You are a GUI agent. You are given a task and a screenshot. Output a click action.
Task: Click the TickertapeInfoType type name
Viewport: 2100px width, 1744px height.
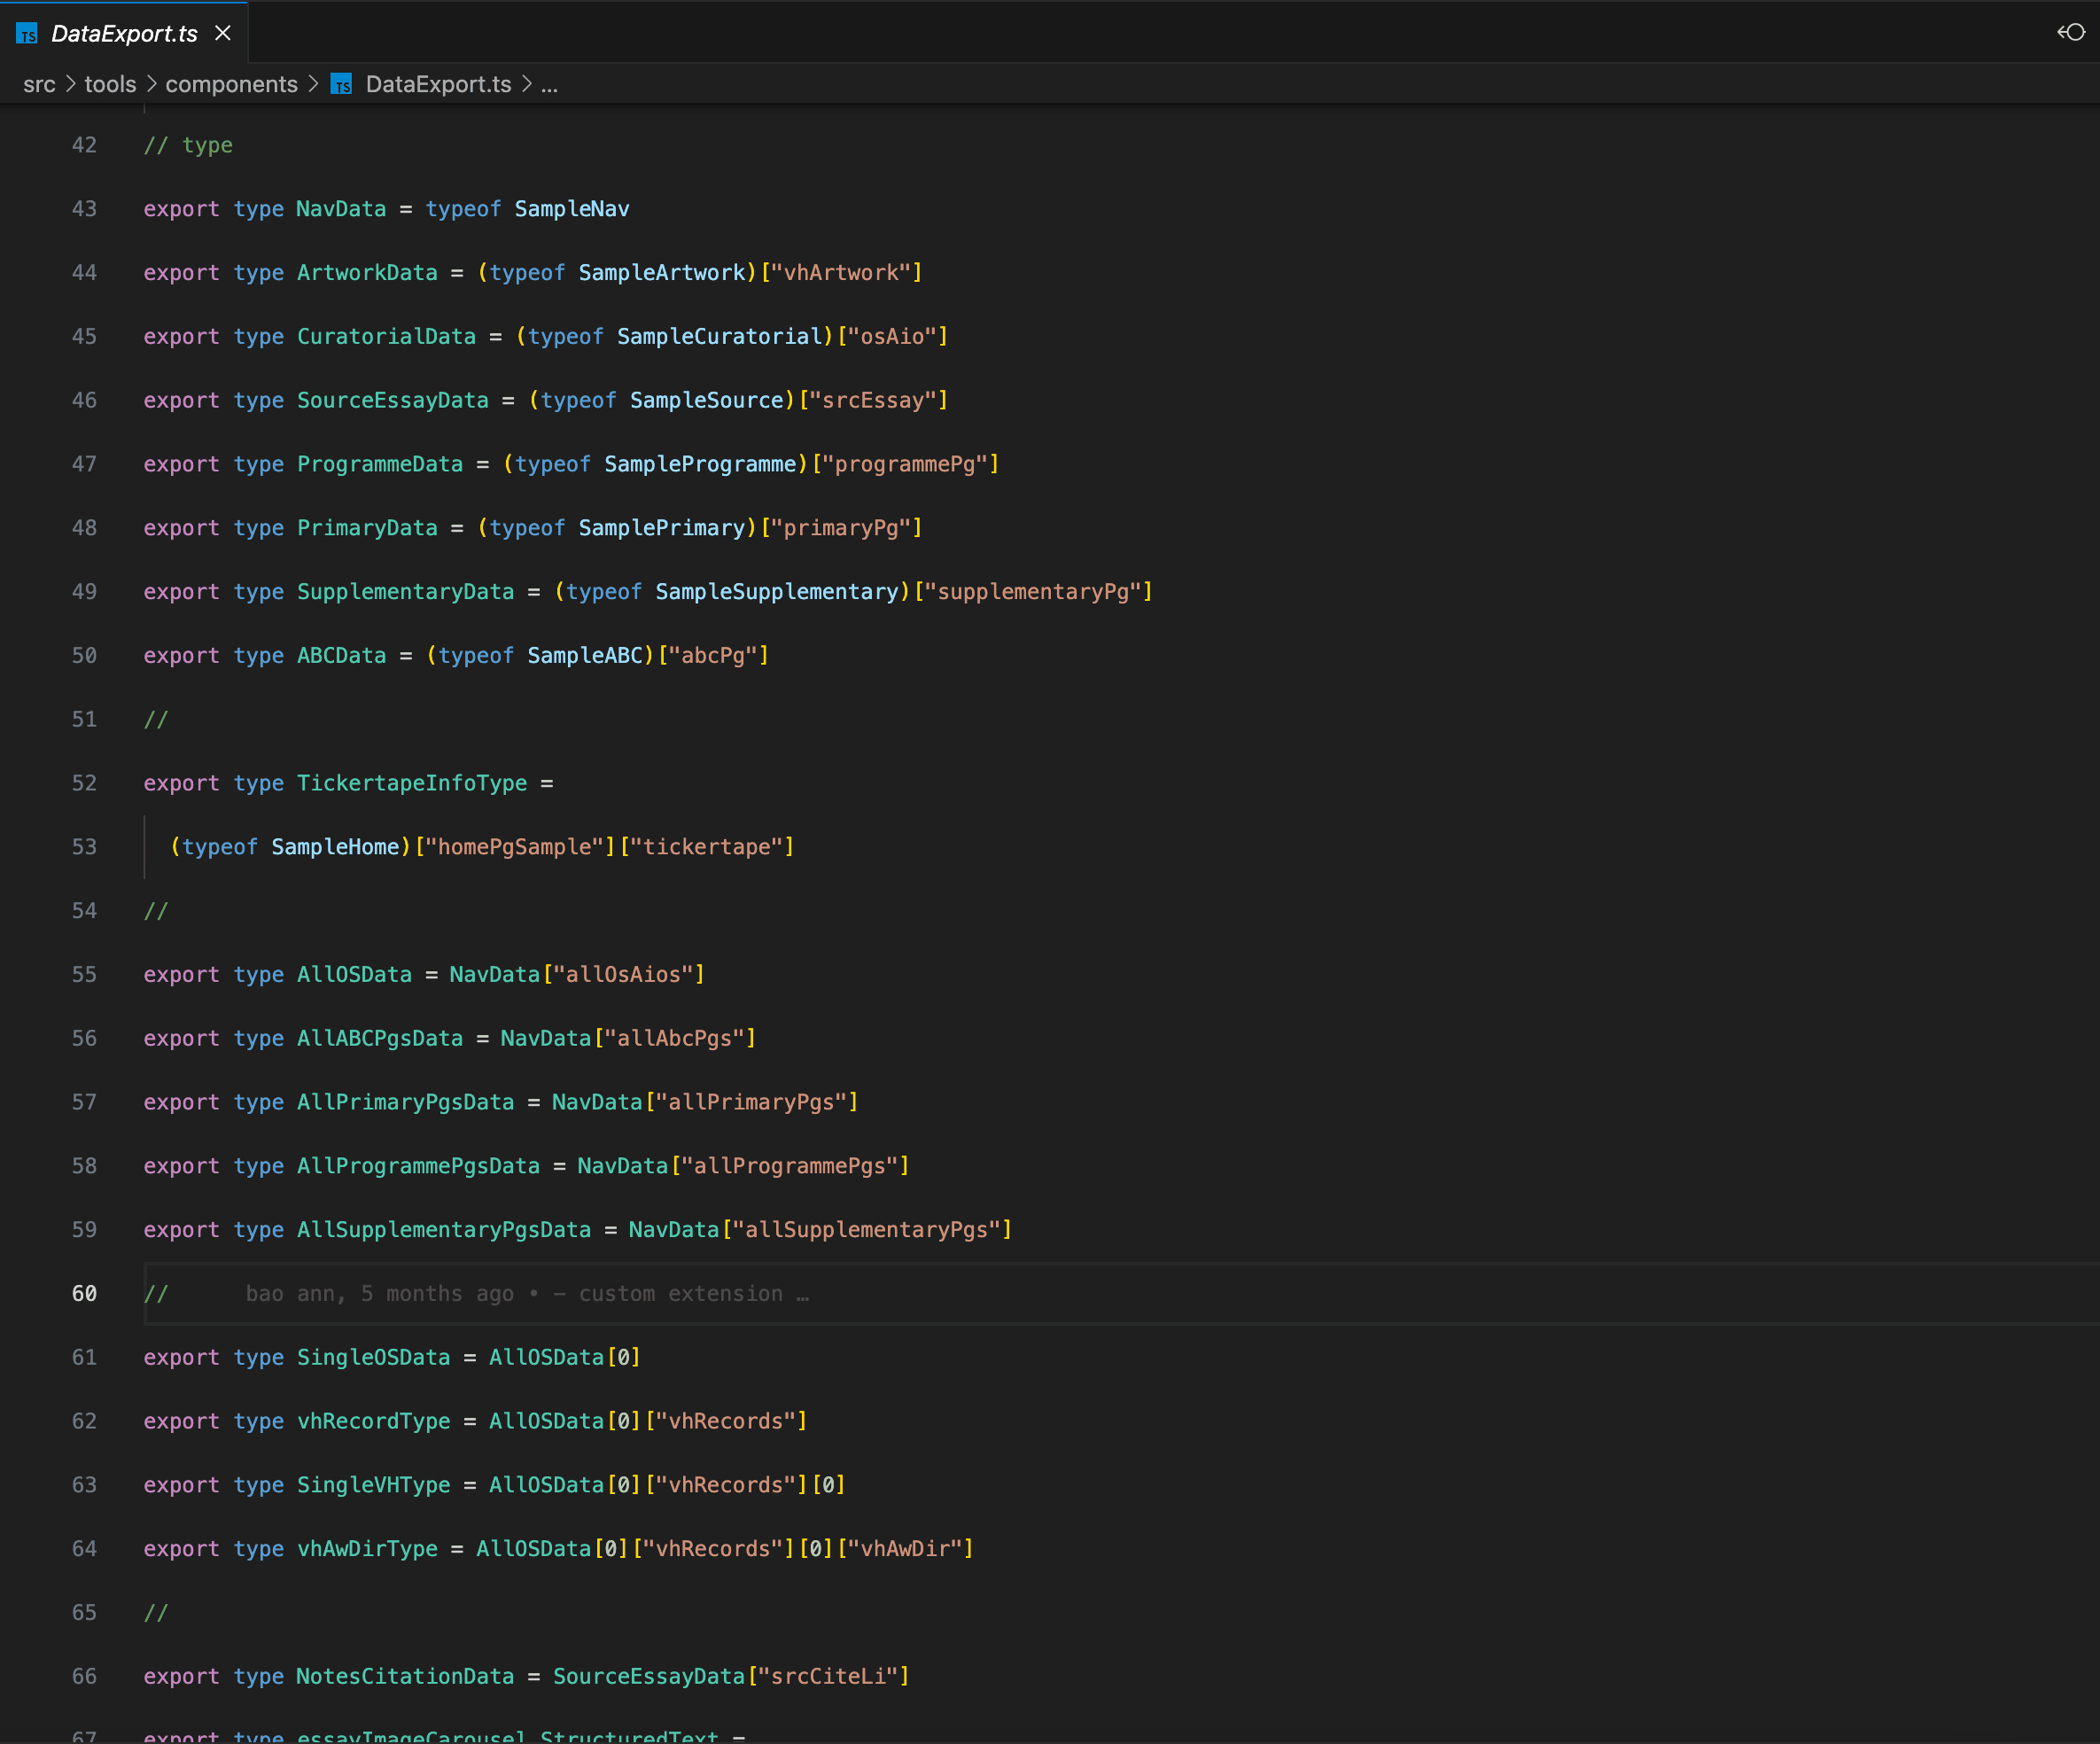pyautogui.click(x=411, y=783)
